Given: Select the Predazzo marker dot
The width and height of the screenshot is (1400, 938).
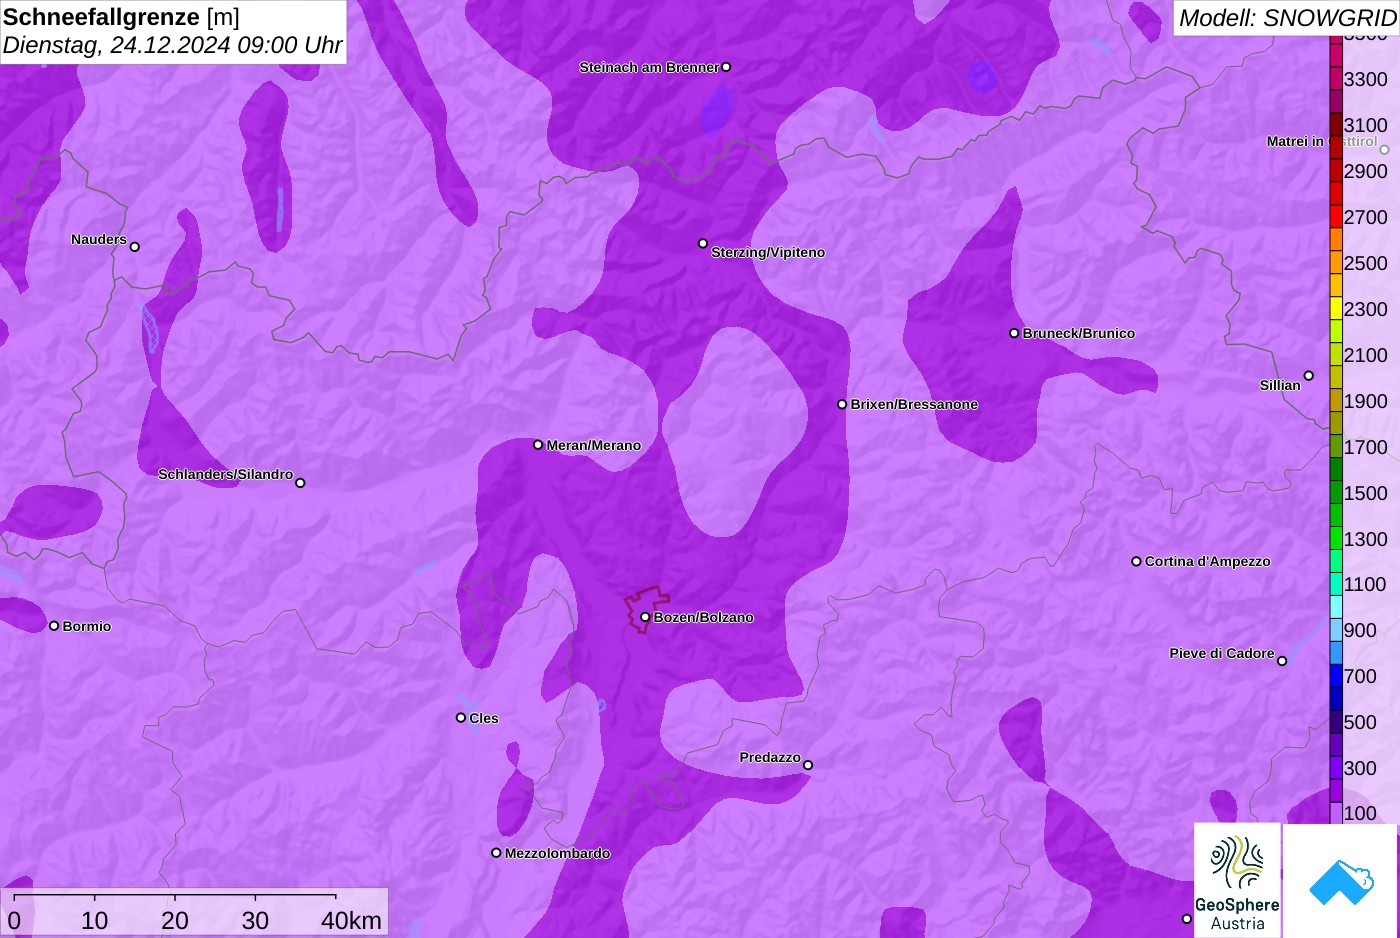Looking at the screenshot, I should pos(808,765).
